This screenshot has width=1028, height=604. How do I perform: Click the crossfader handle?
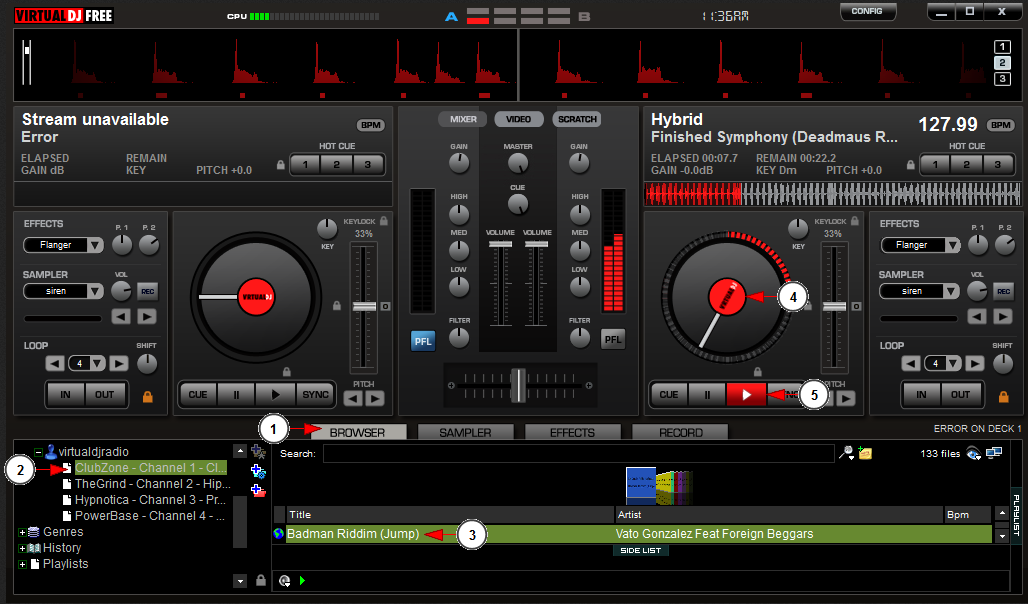click(x=518, y=385)
